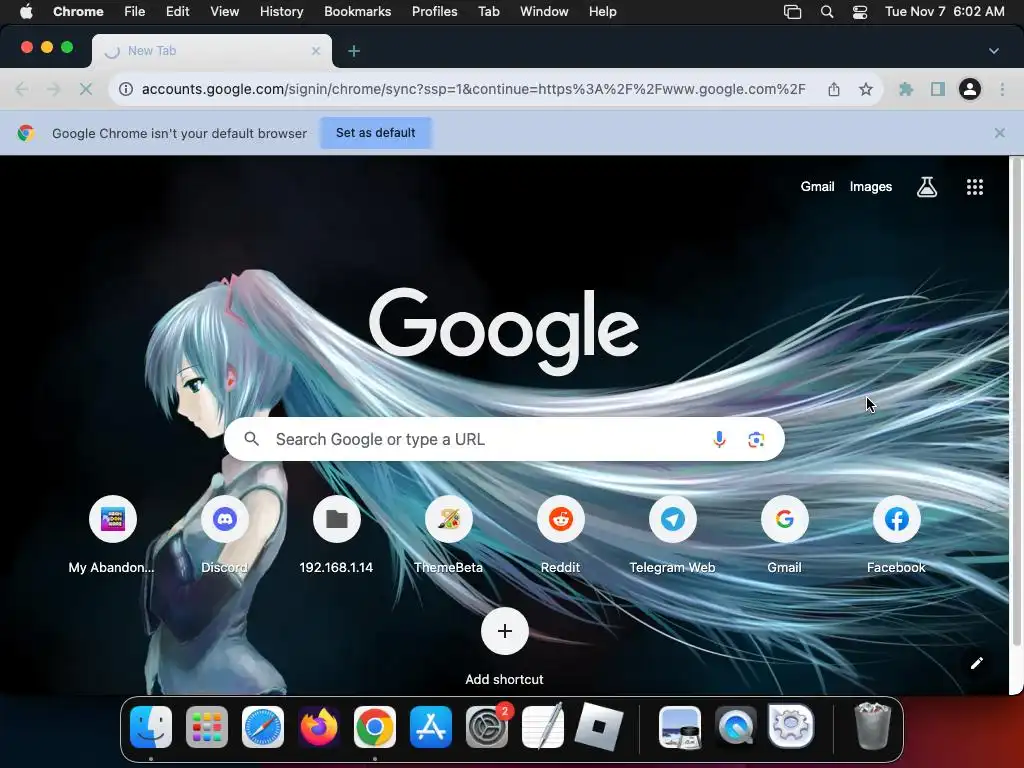Viewport: 1024px width, 768px height.
Task: Open TextEdit from the Dock
Action: point(543,726)
